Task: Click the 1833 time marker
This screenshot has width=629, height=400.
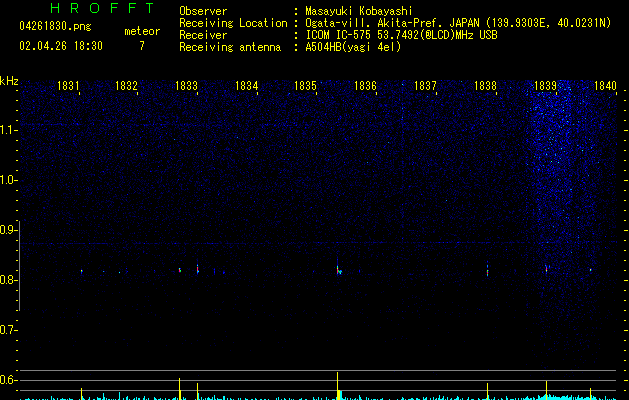Action: pyautogui.click(x=187, y=85)
